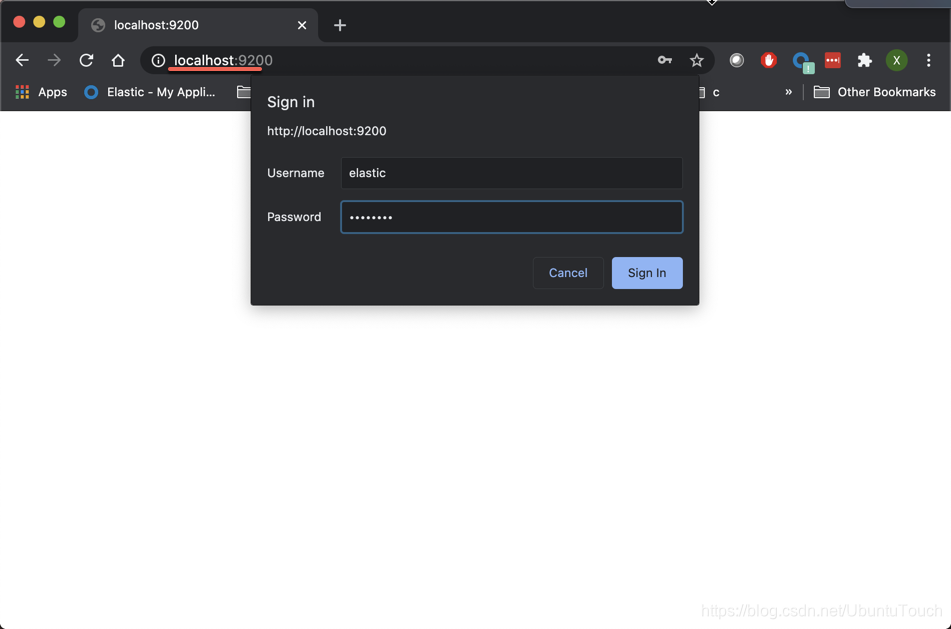Close the localhost:9200 tab
This screenshot has height=629, width=951.
coord(302,25)
